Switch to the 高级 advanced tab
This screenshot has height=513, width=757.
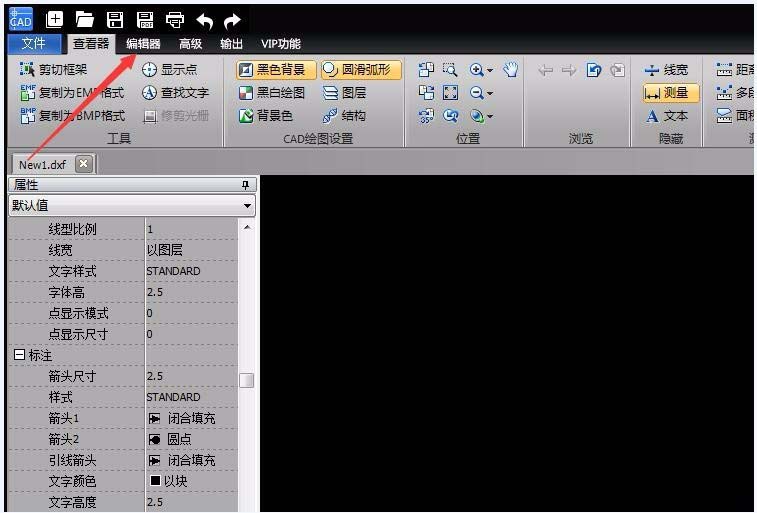coord(190,44)
